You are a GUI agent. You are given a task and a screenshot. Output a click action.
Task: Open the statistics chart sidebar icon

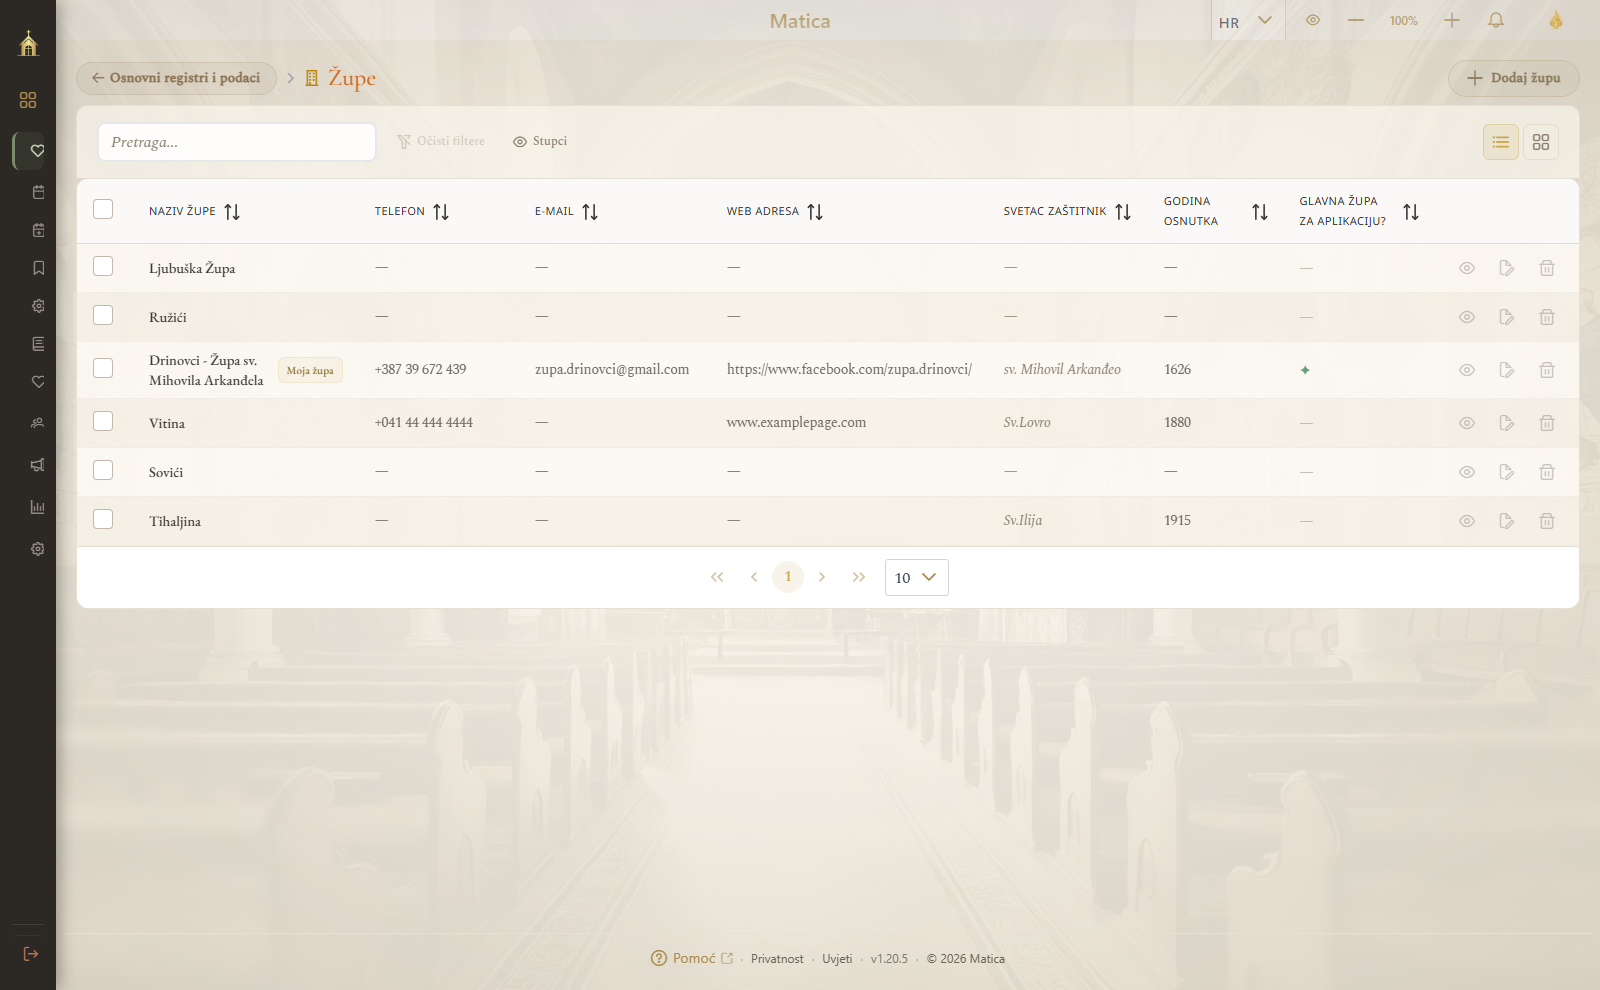pyautogui.click(x=38, y=507)
